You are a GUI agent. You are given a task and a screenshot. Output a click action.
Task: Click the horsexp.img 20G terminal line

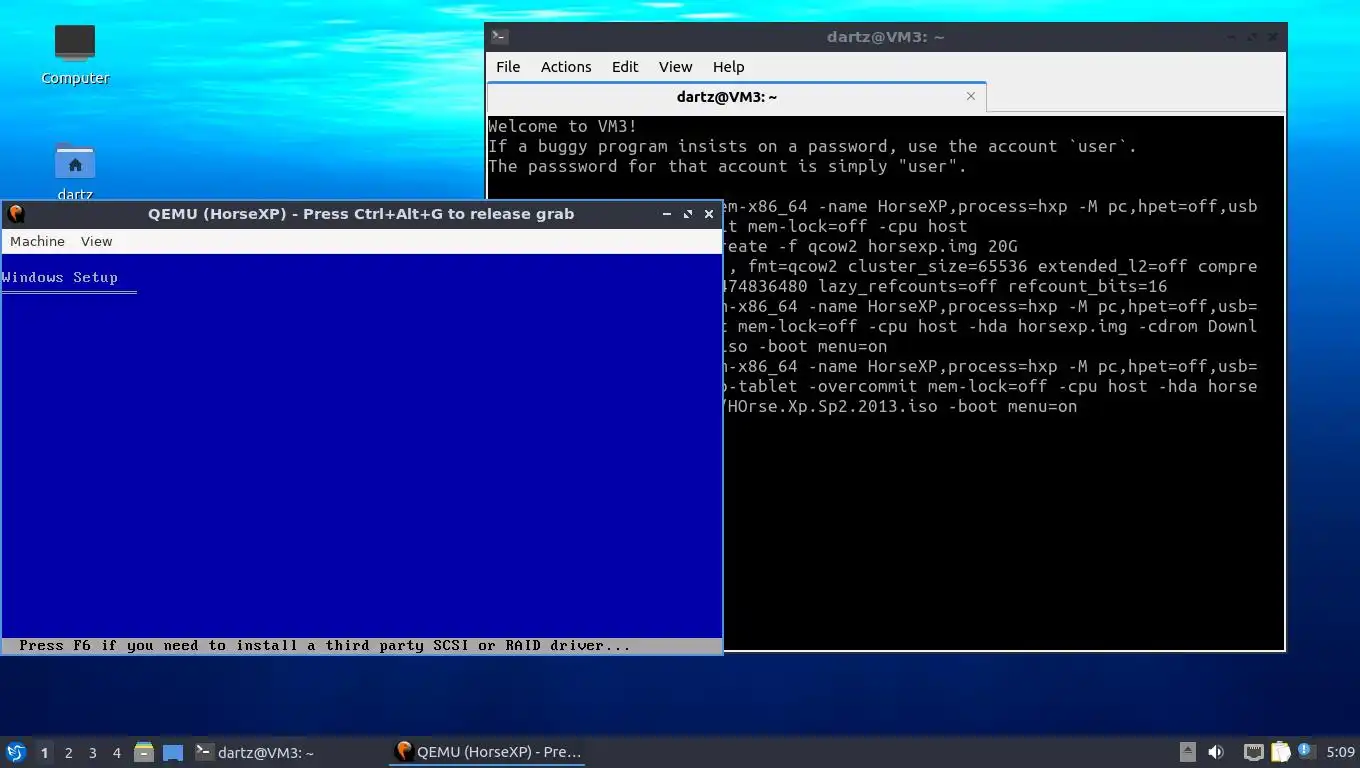coord(868,246)
